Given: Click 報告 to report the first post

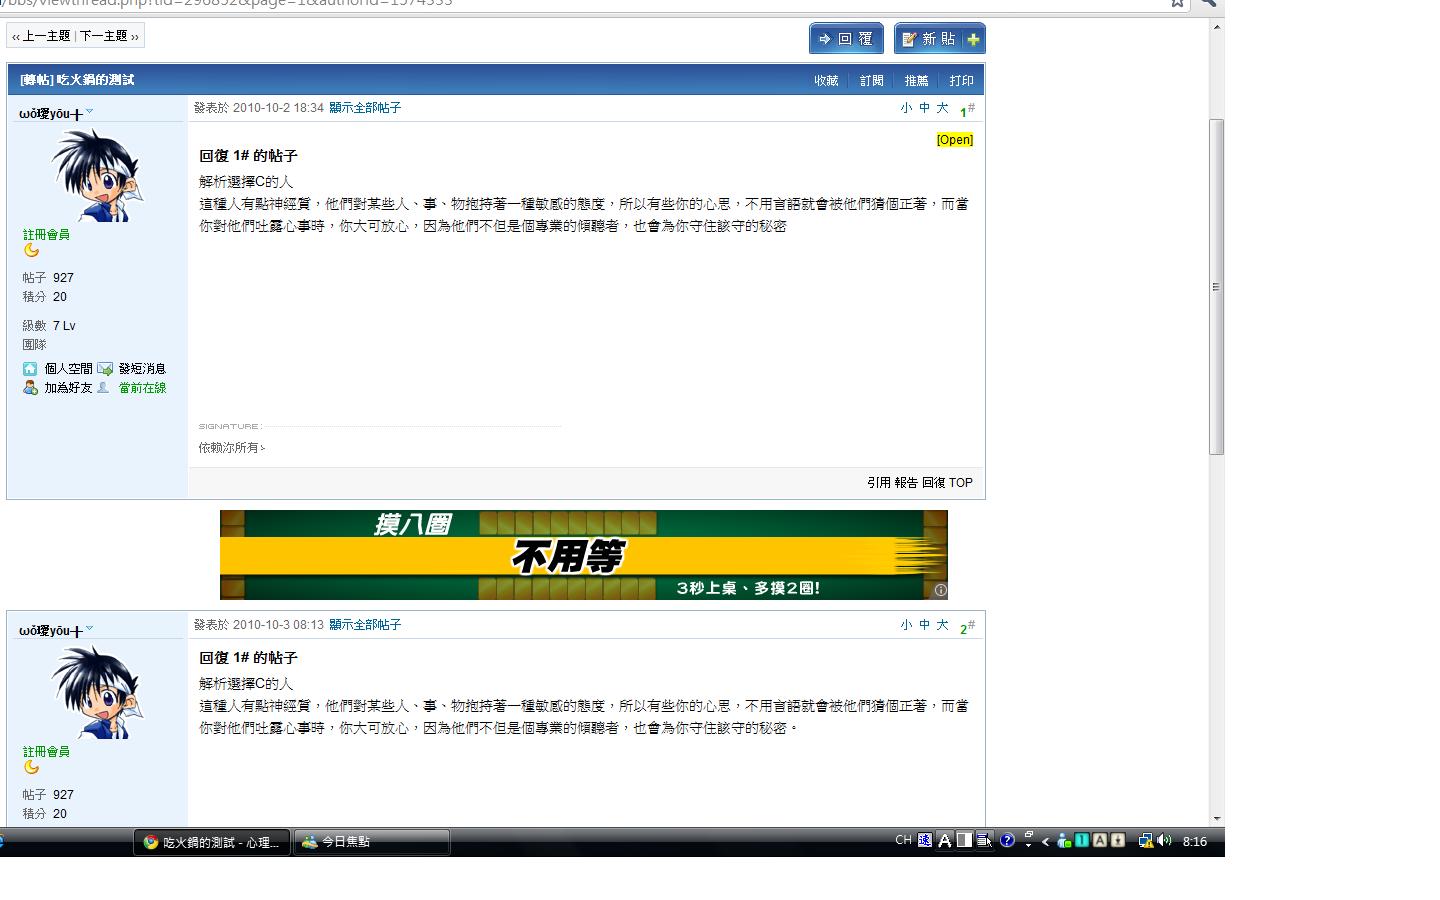Looking at the screenshot, I should [906, 483].
